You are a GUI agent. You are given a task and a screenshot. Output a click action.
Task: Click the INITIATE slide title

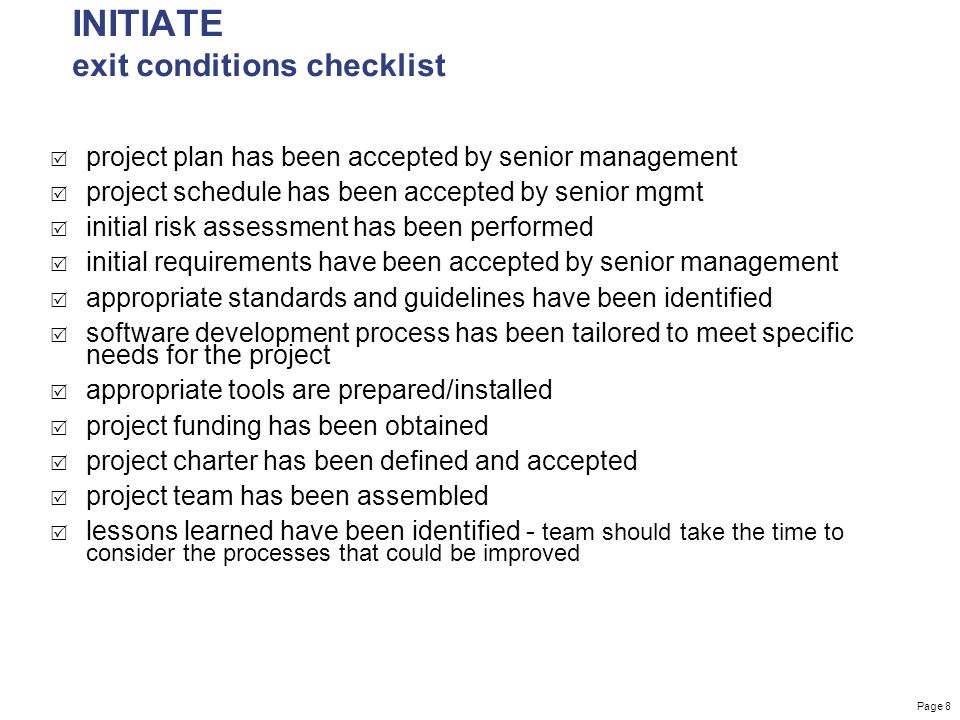pos(148,24)
